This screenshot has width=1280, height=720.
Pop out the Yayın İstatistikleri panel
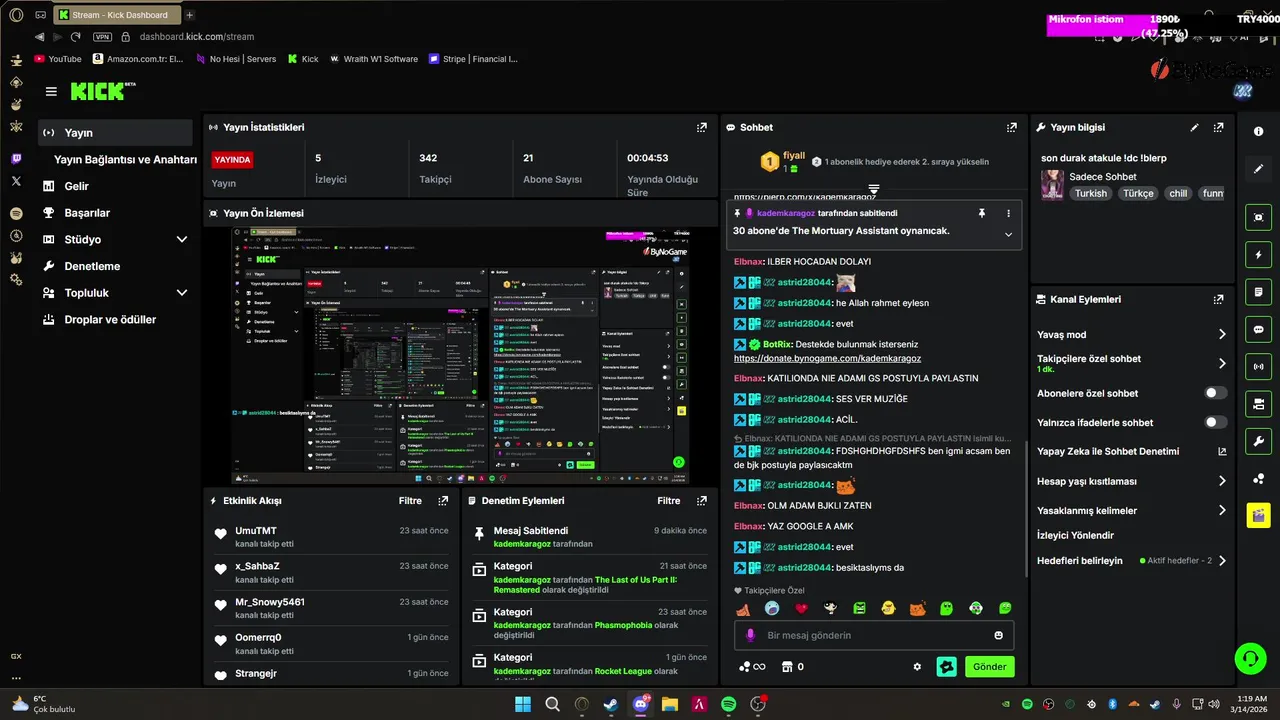coord(702,128)
